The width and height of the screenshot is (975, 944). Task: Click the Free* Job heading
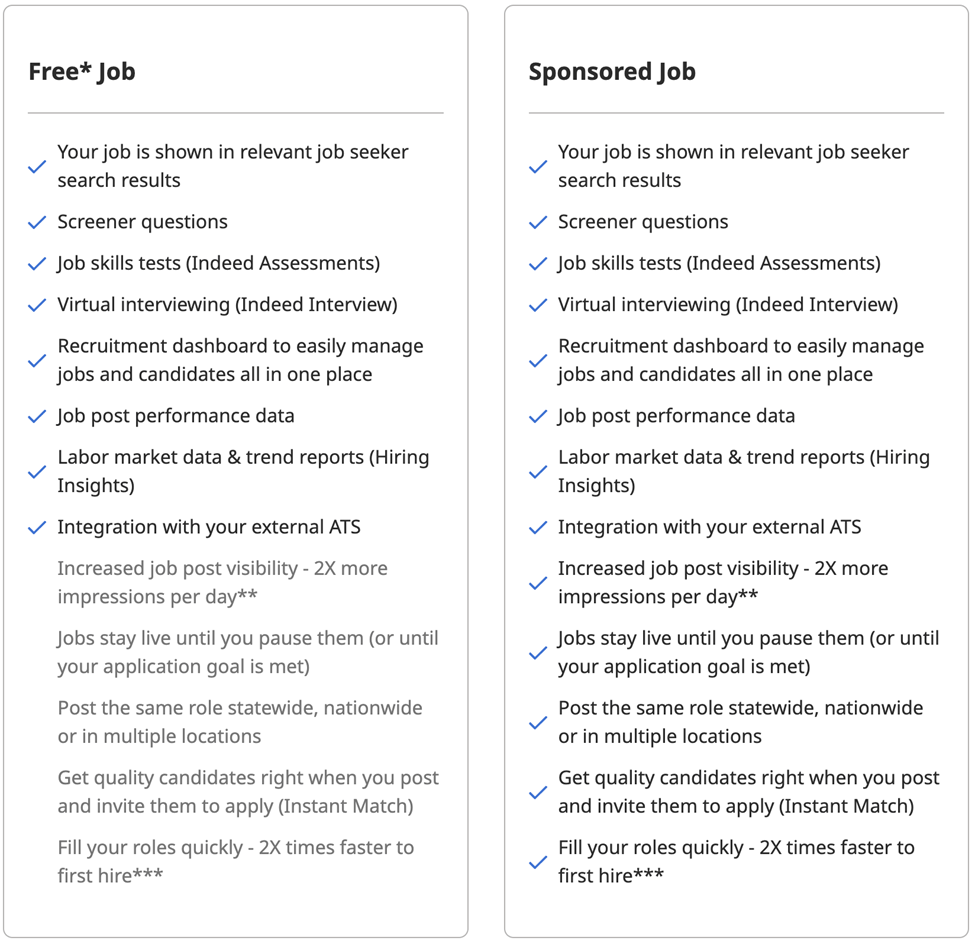pos(82,72)
